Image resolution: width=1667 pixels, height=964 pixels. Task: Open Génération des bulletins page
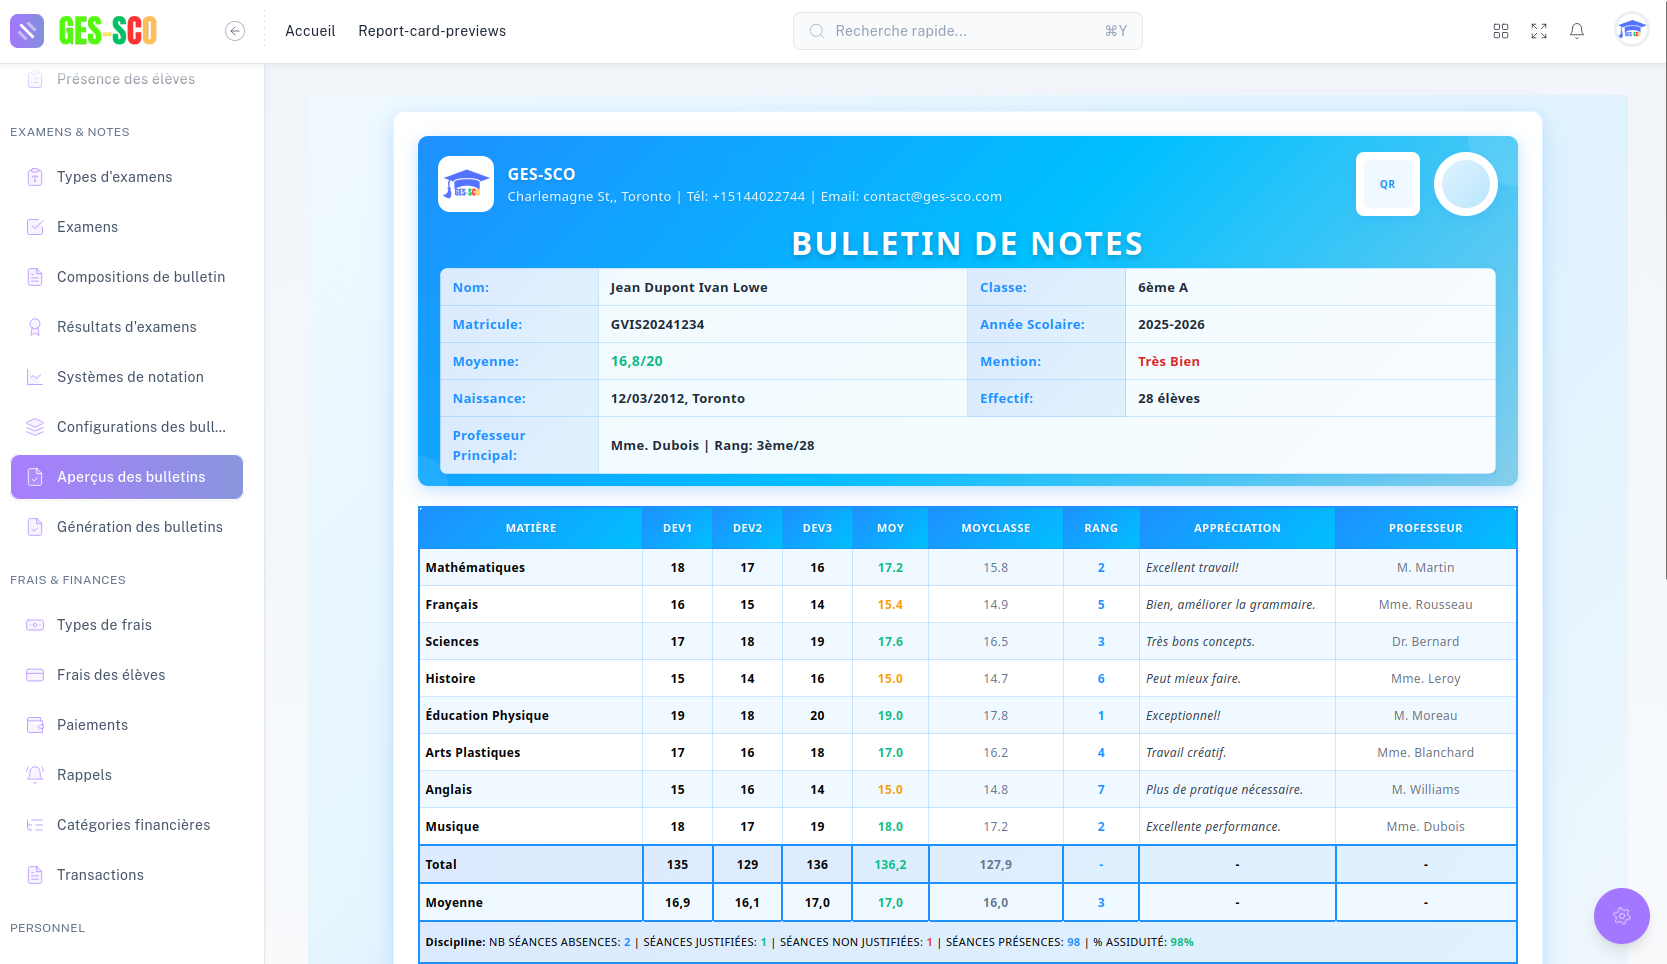138,527
